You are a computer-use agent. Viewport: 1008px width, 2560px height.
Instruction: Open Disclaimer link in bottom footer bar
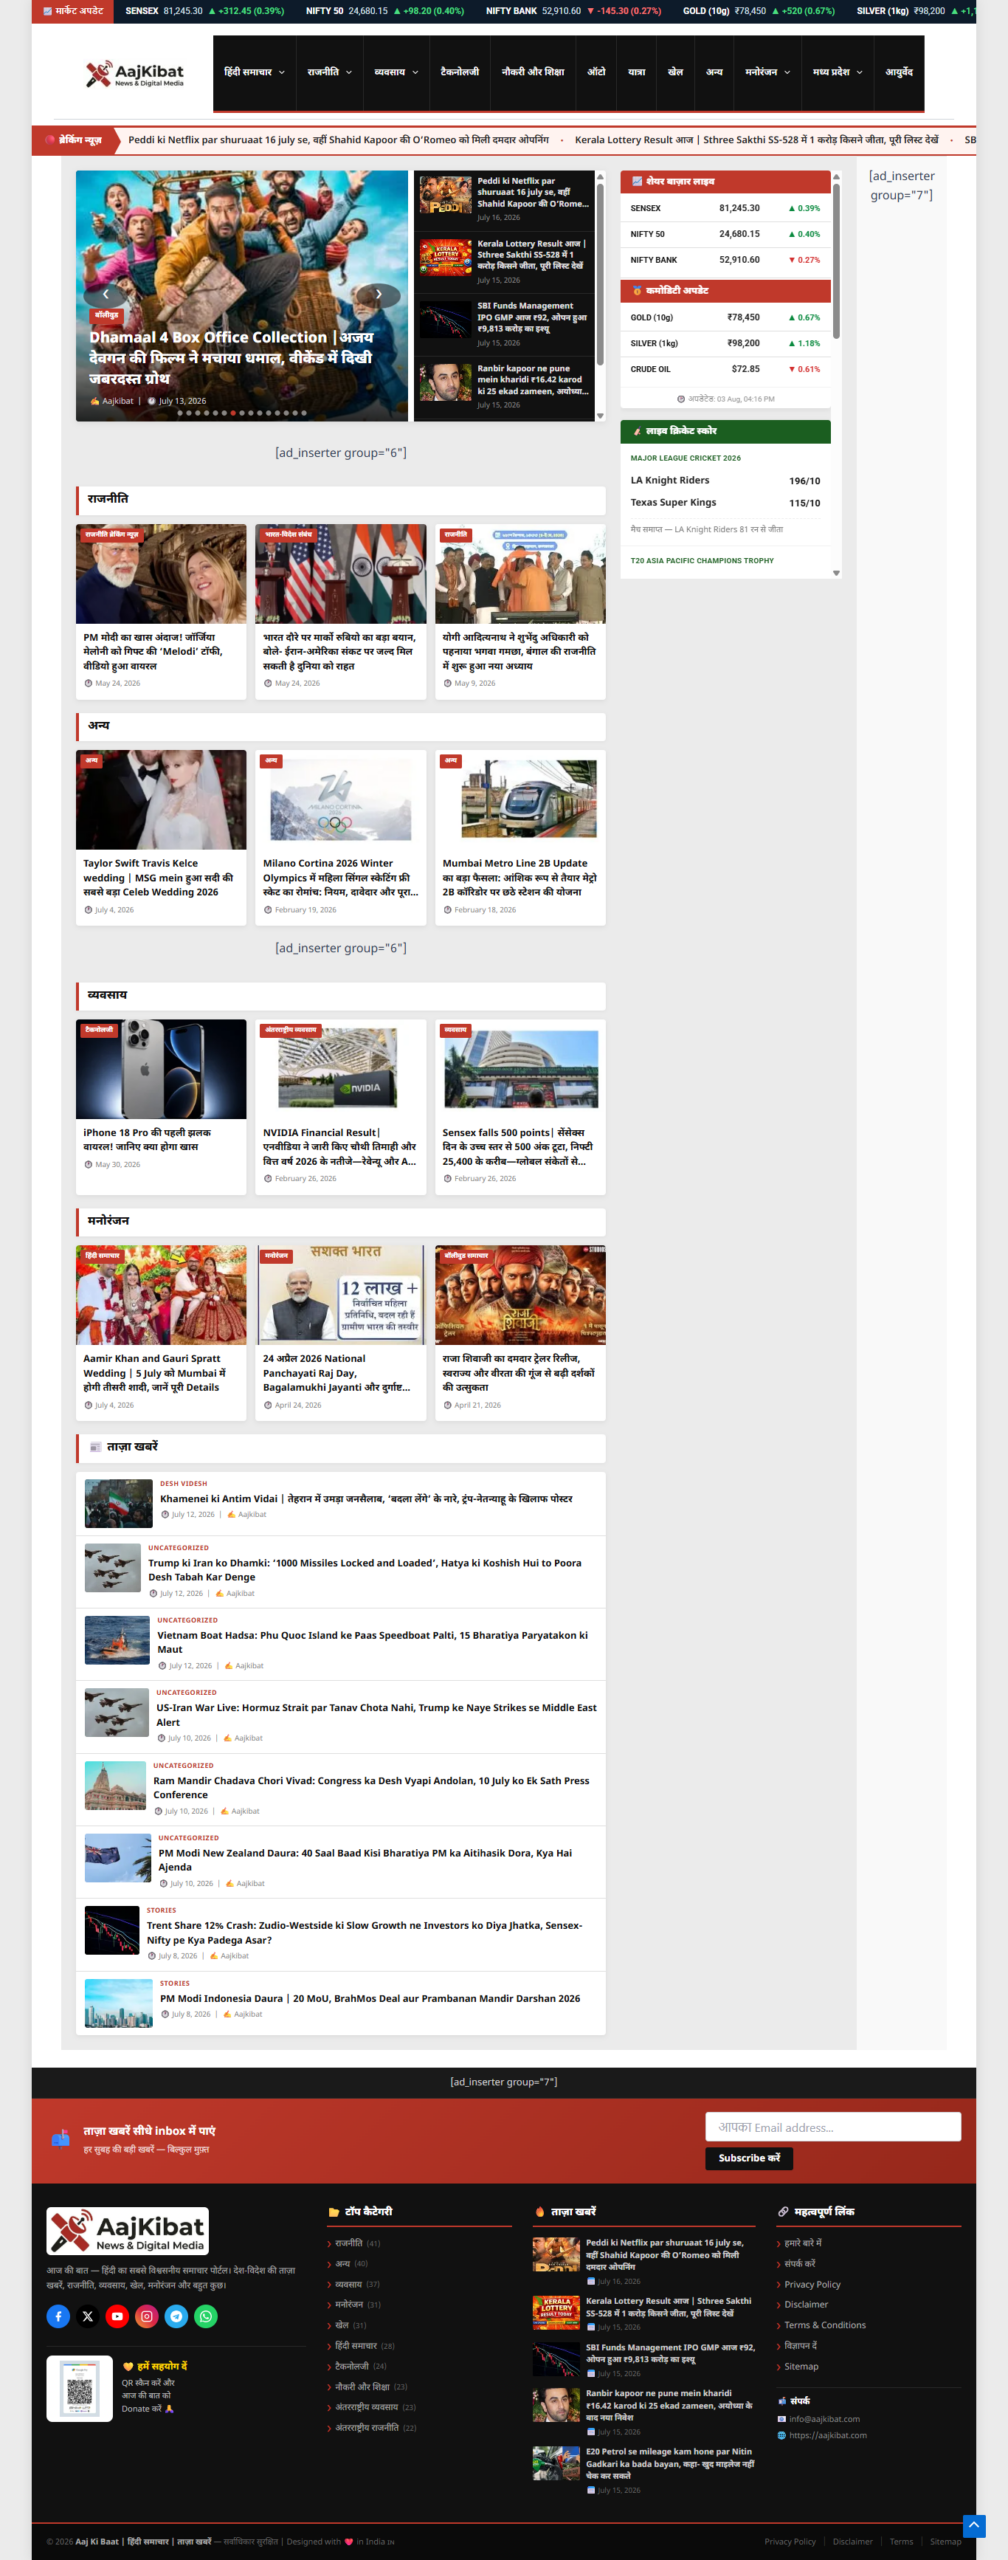[x=852, y=2541]
